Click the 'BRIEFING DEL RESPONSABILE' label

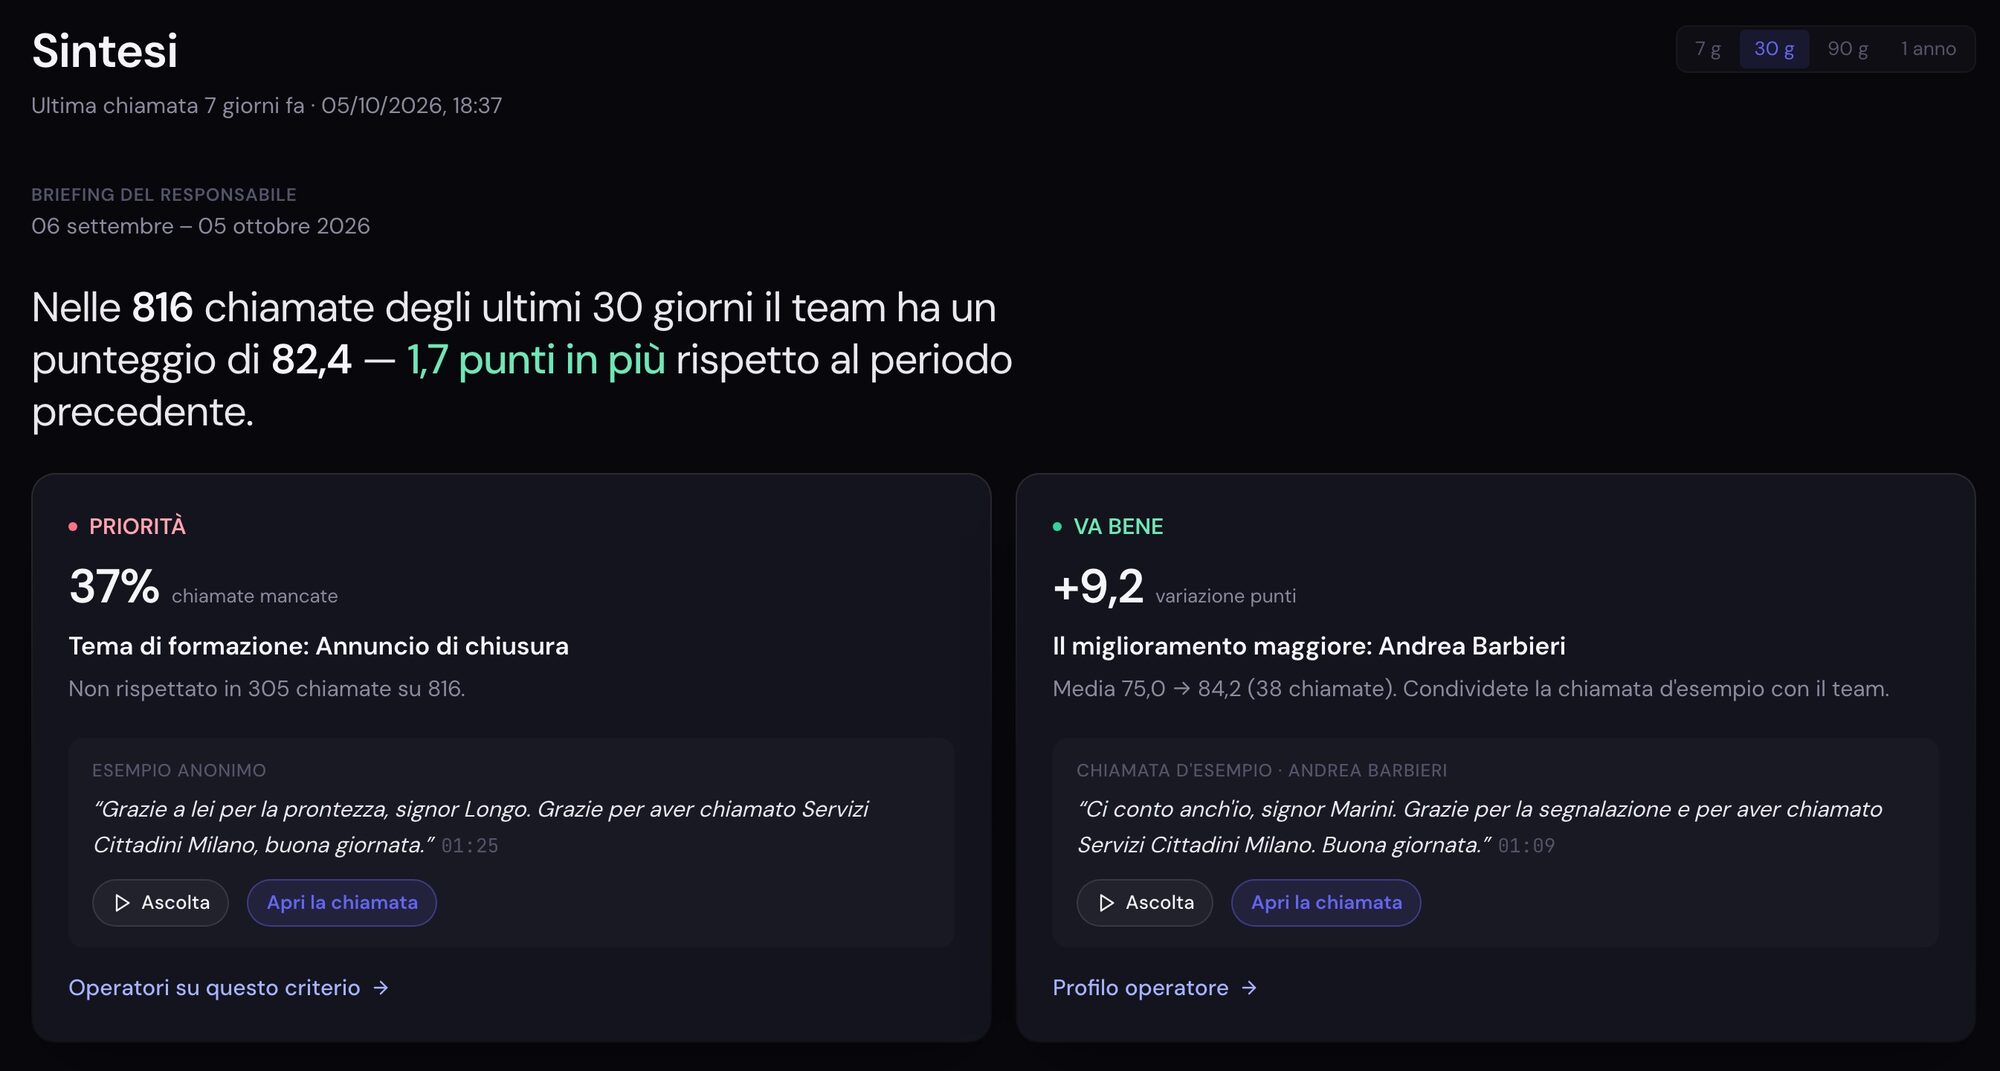(x=164, y=195)
